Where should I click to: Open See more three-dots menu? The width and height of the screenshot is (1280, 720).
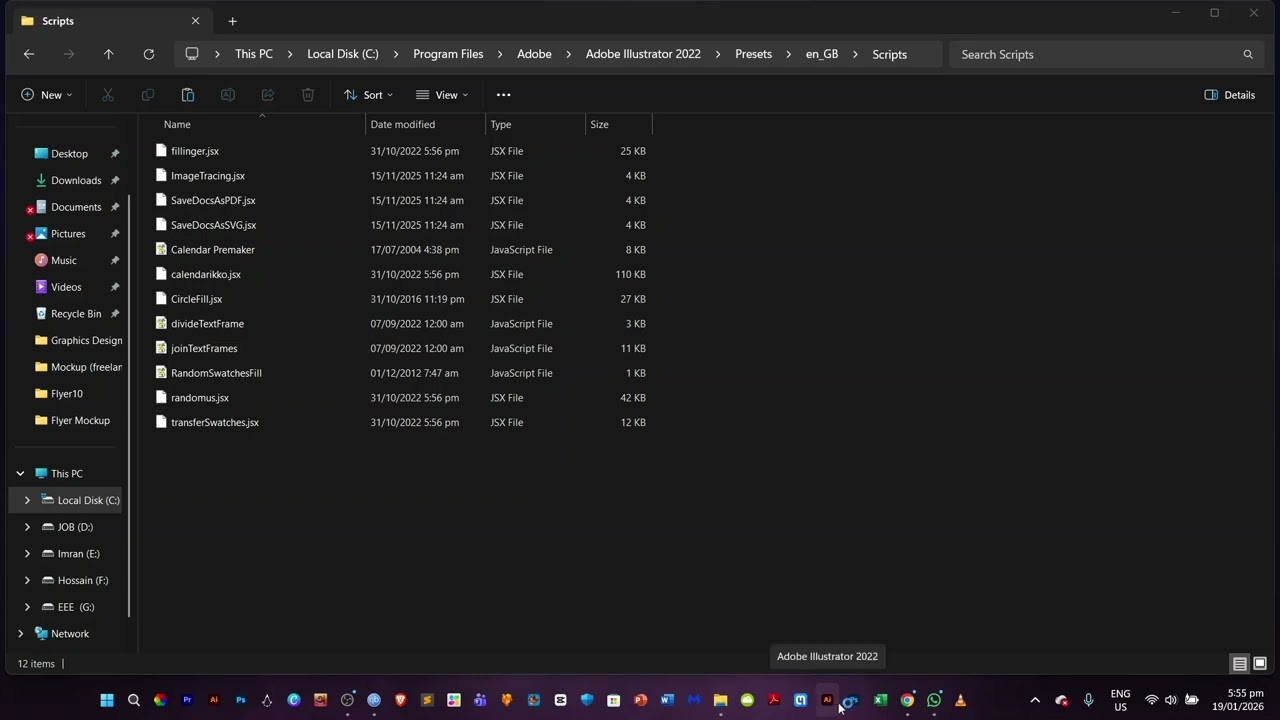[x=504, y=95]
